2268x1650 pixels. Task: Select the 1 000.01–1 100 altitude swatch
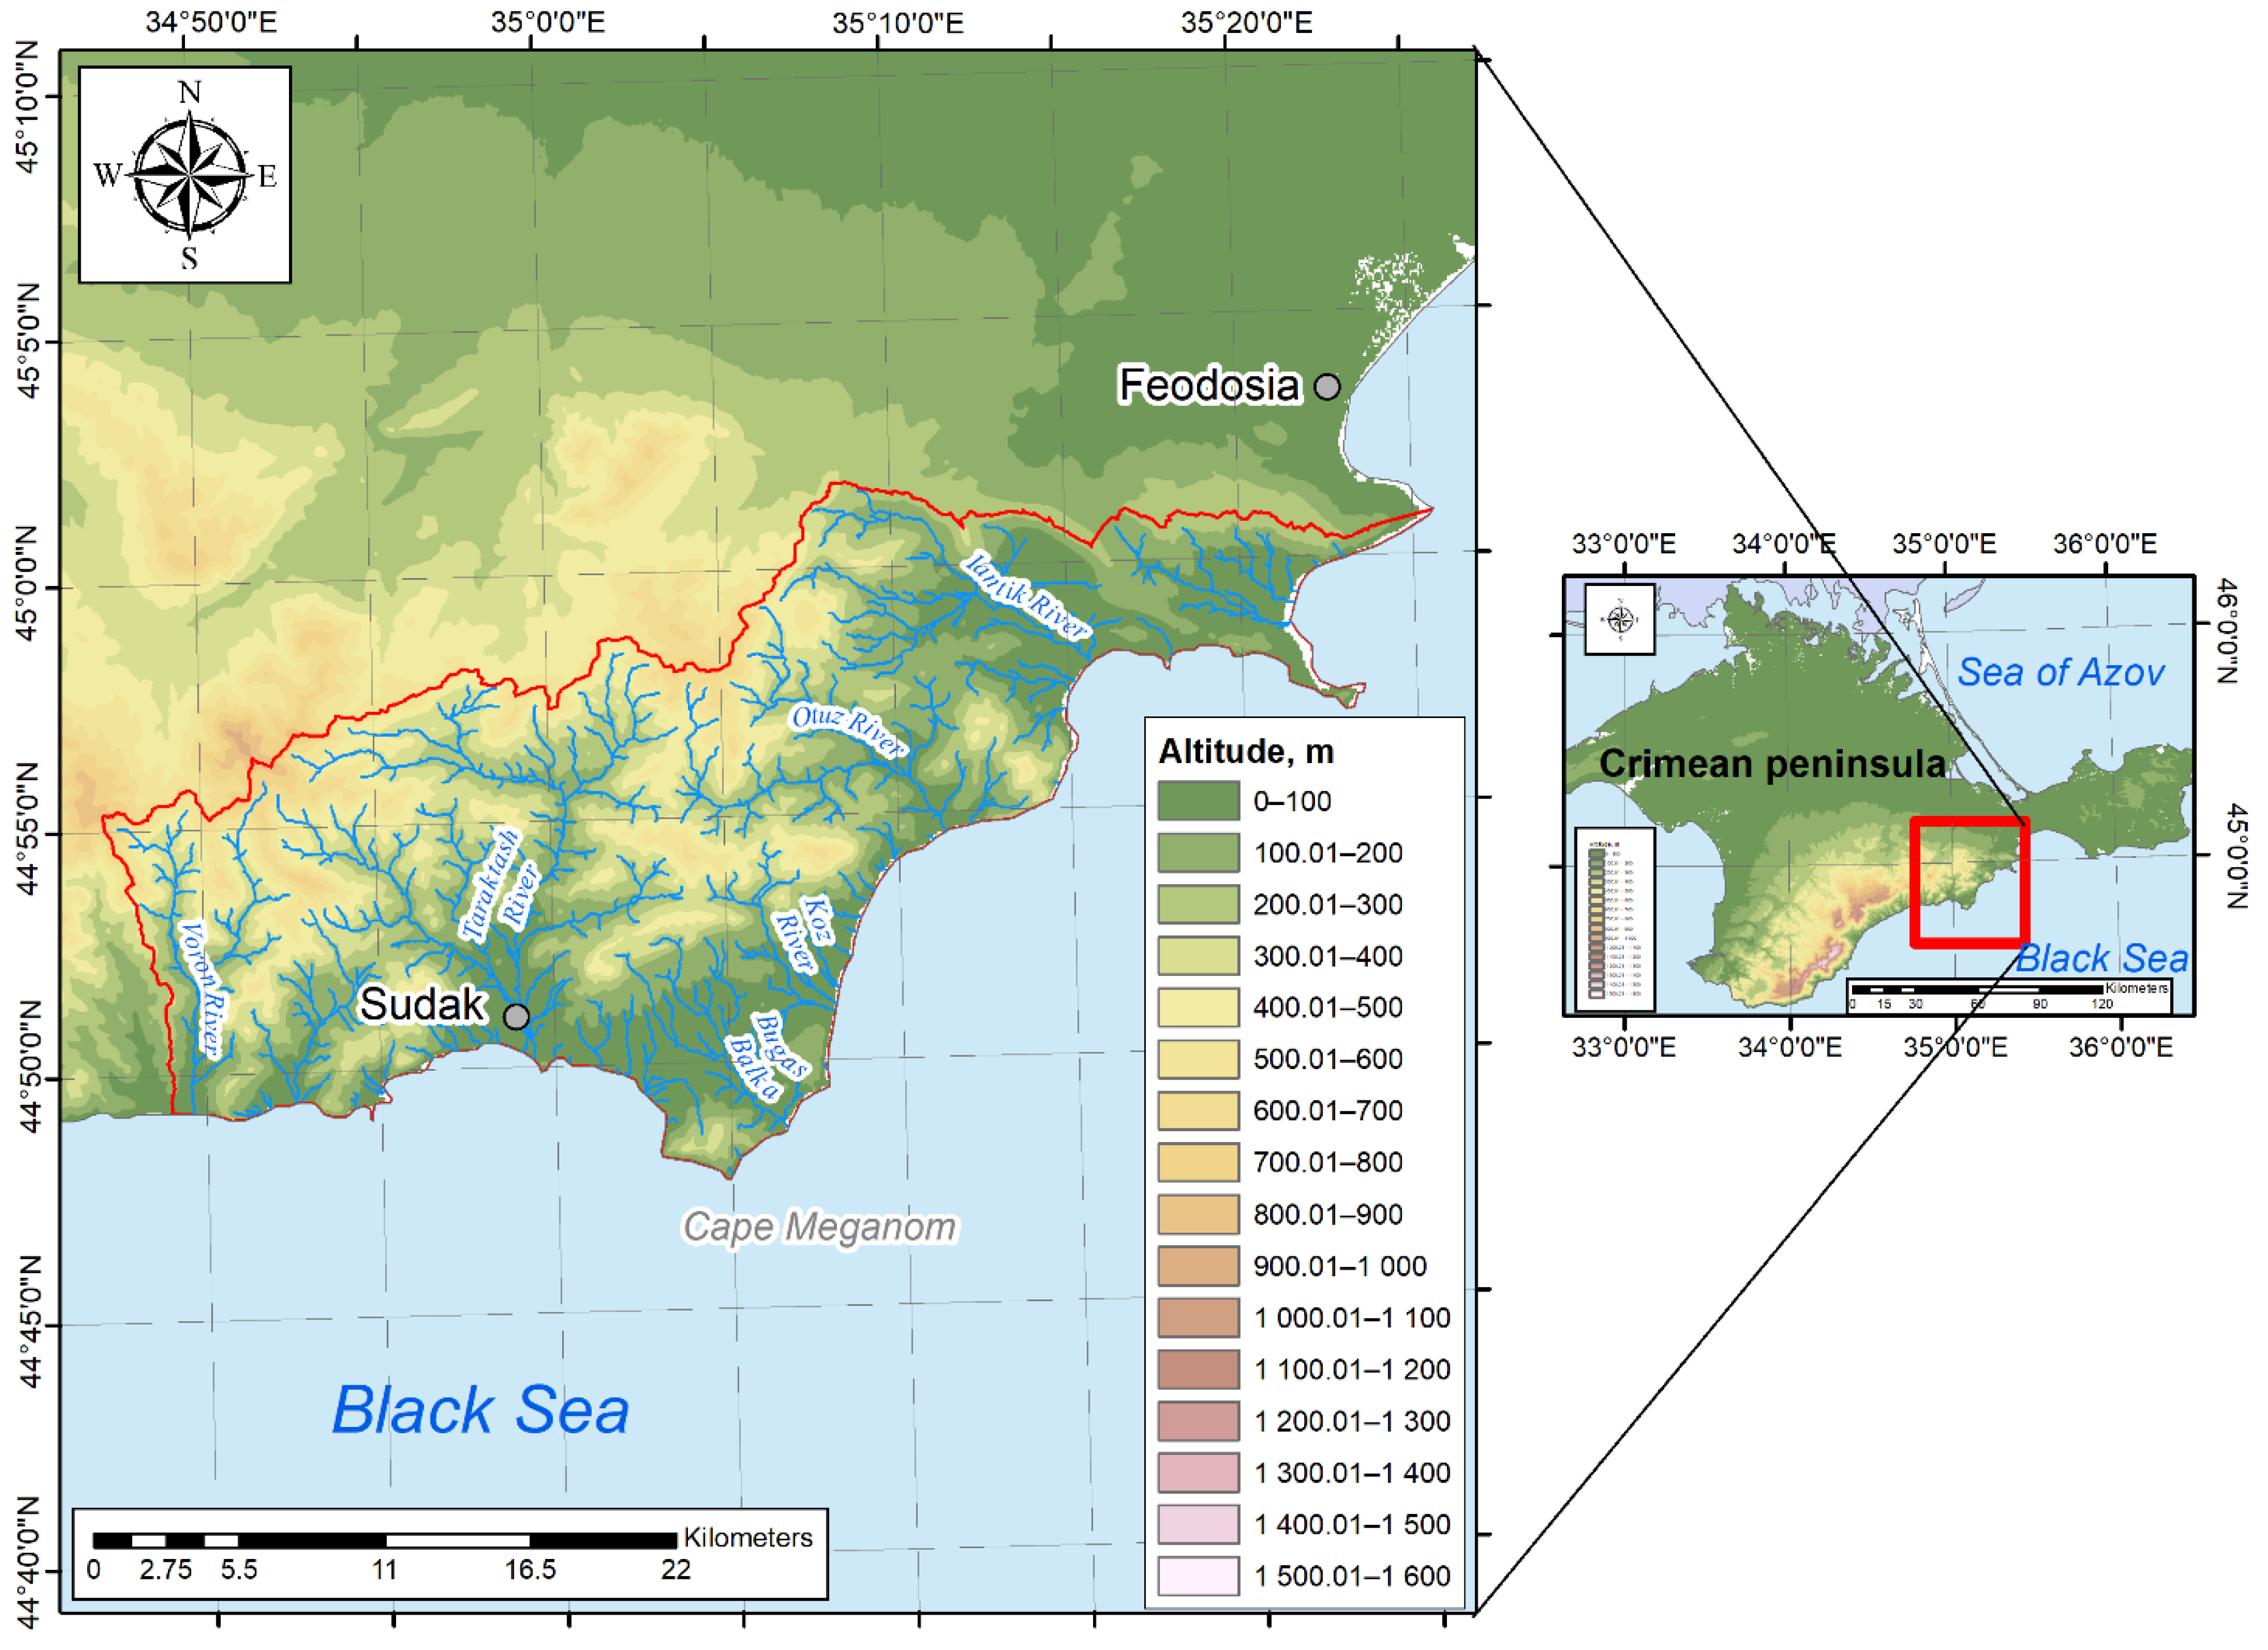click(x=1198, y=1317)
